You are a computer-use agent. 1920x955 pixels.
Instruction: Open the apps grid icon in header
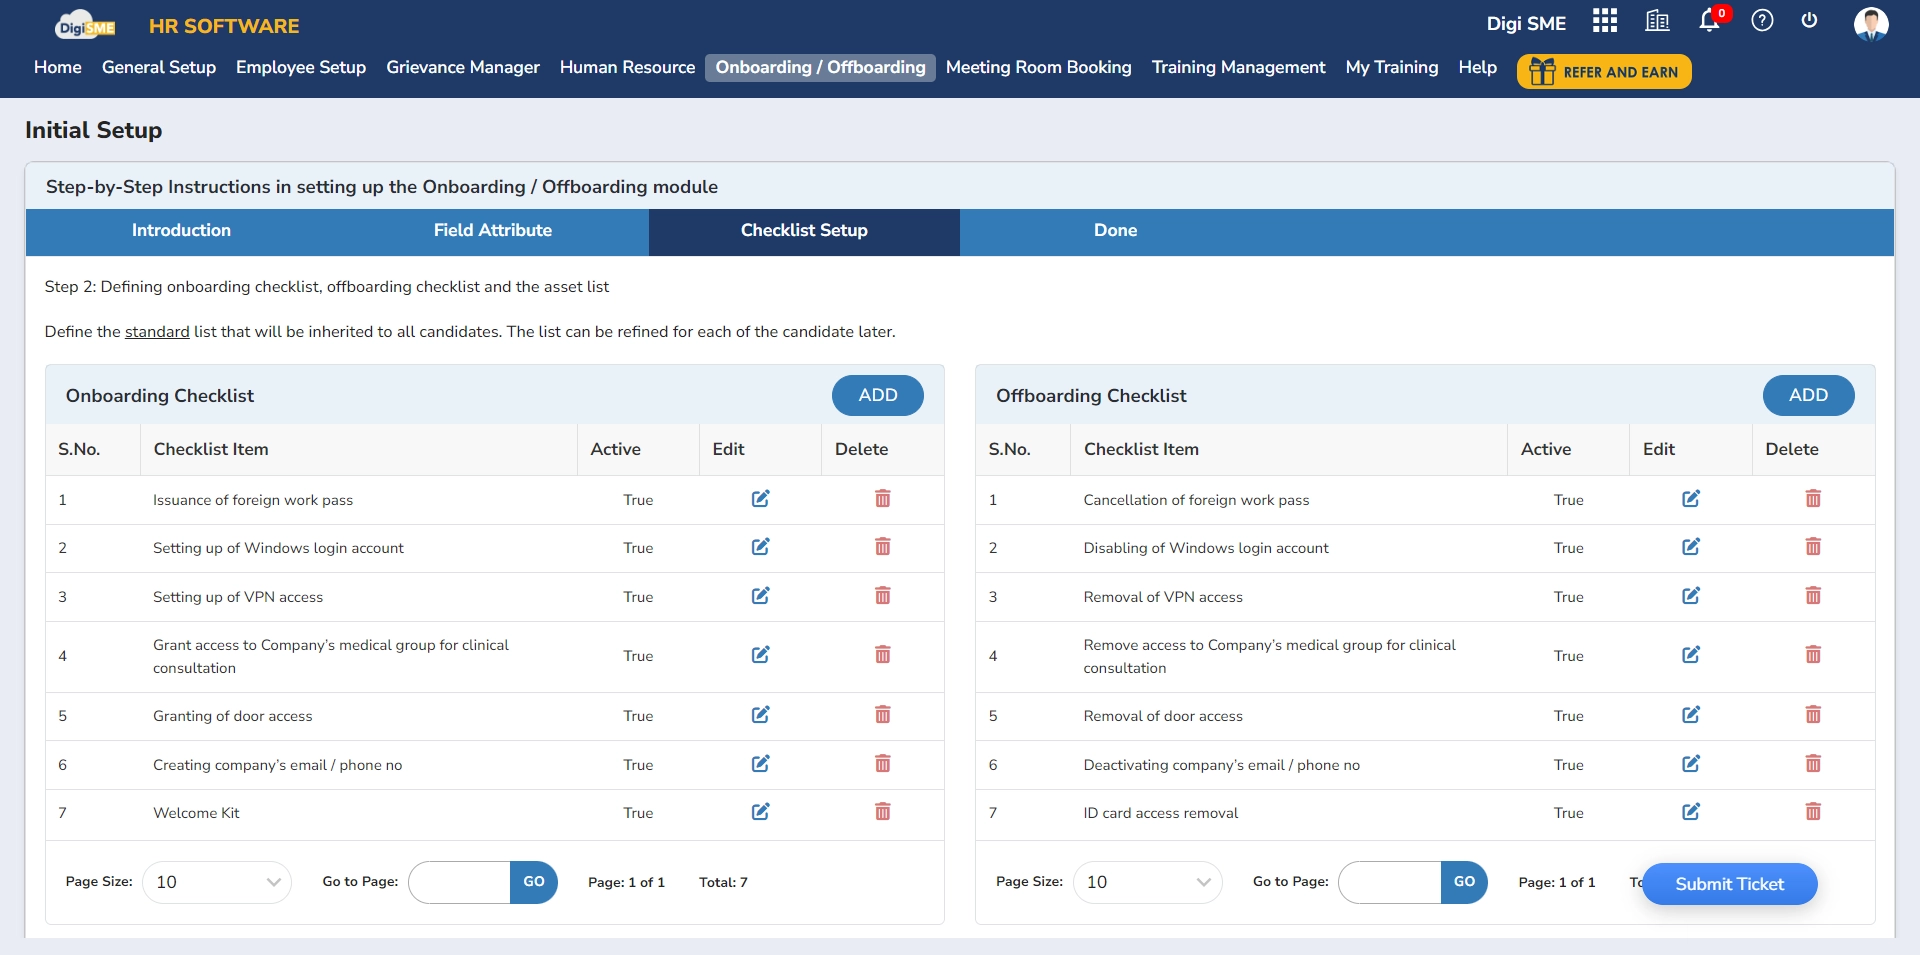pos(1604,21)
